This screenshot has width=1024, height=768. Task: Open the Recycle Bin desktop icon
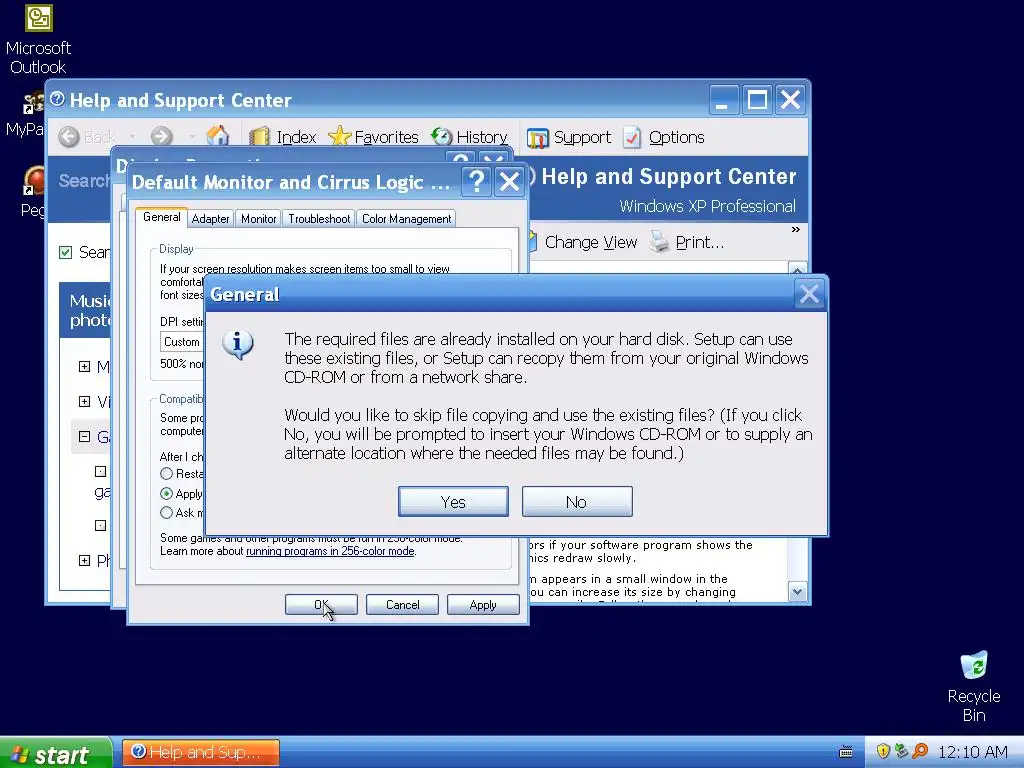point(974,686)
